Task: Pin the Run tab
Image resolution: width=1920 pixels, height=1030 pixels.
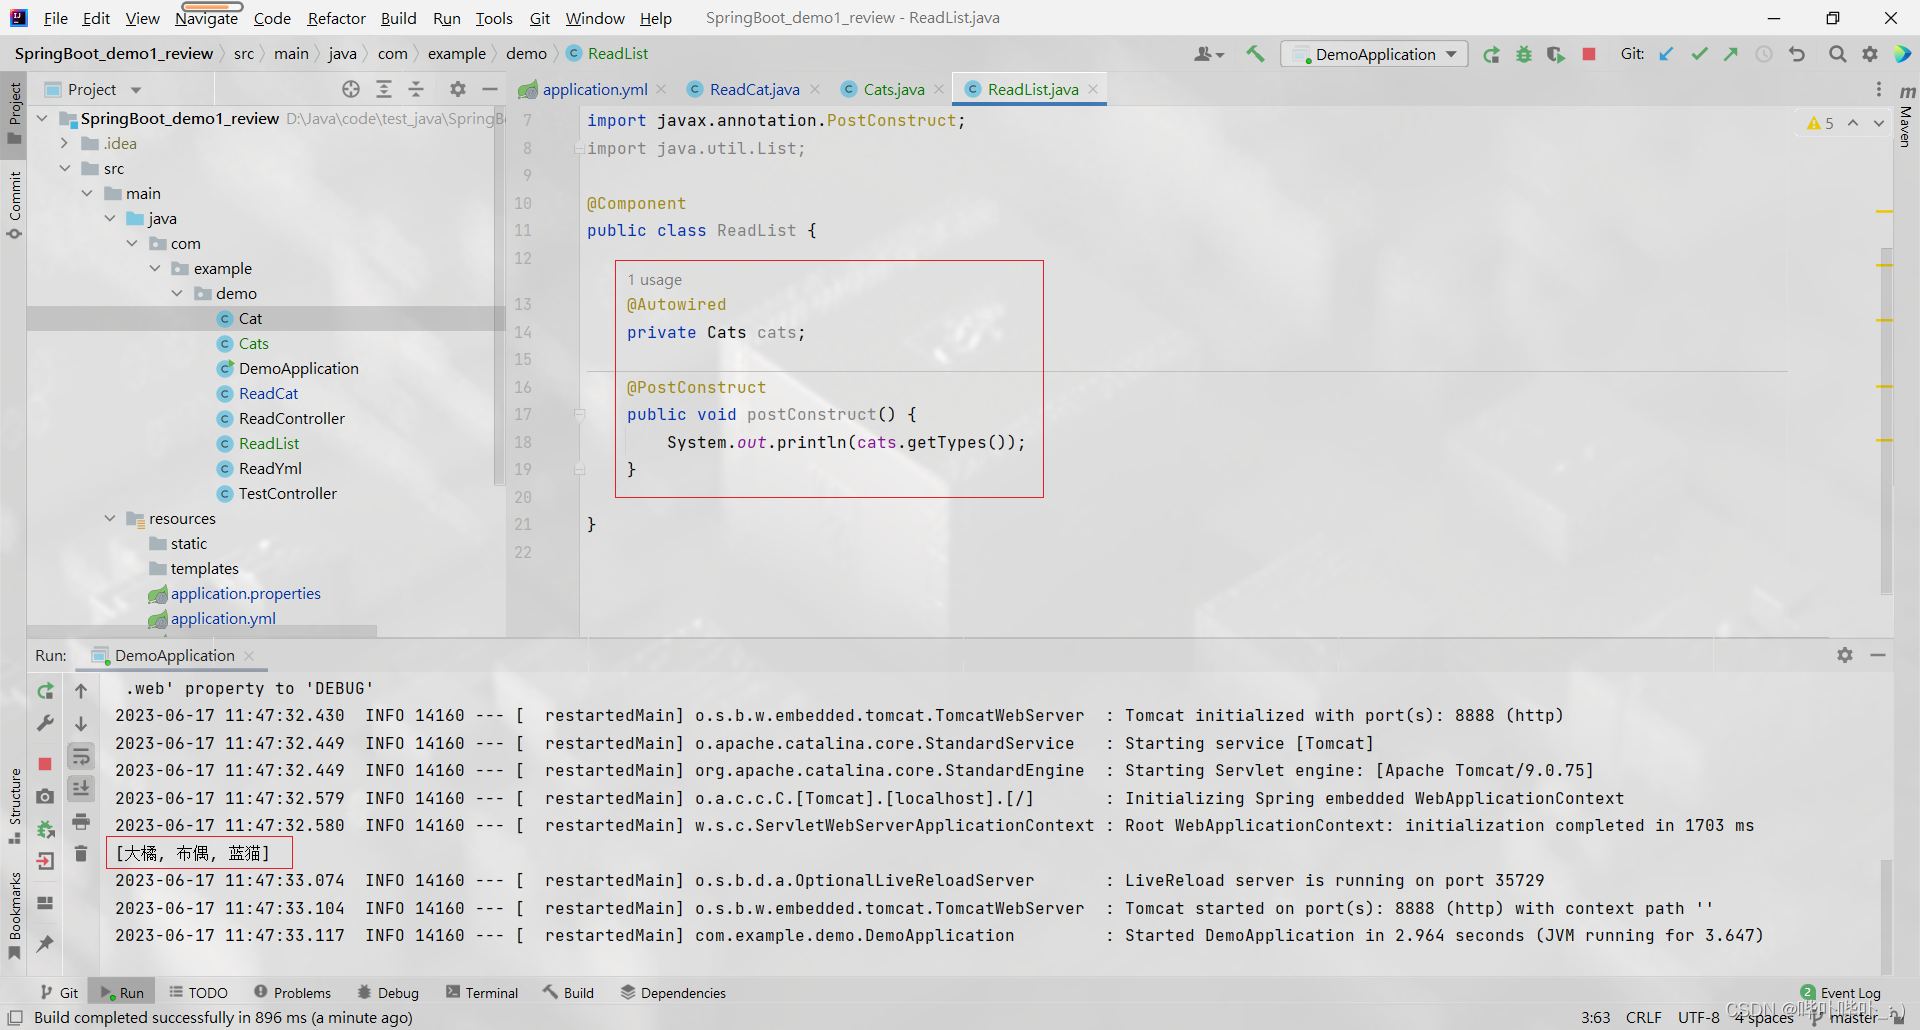Action: 45,943
